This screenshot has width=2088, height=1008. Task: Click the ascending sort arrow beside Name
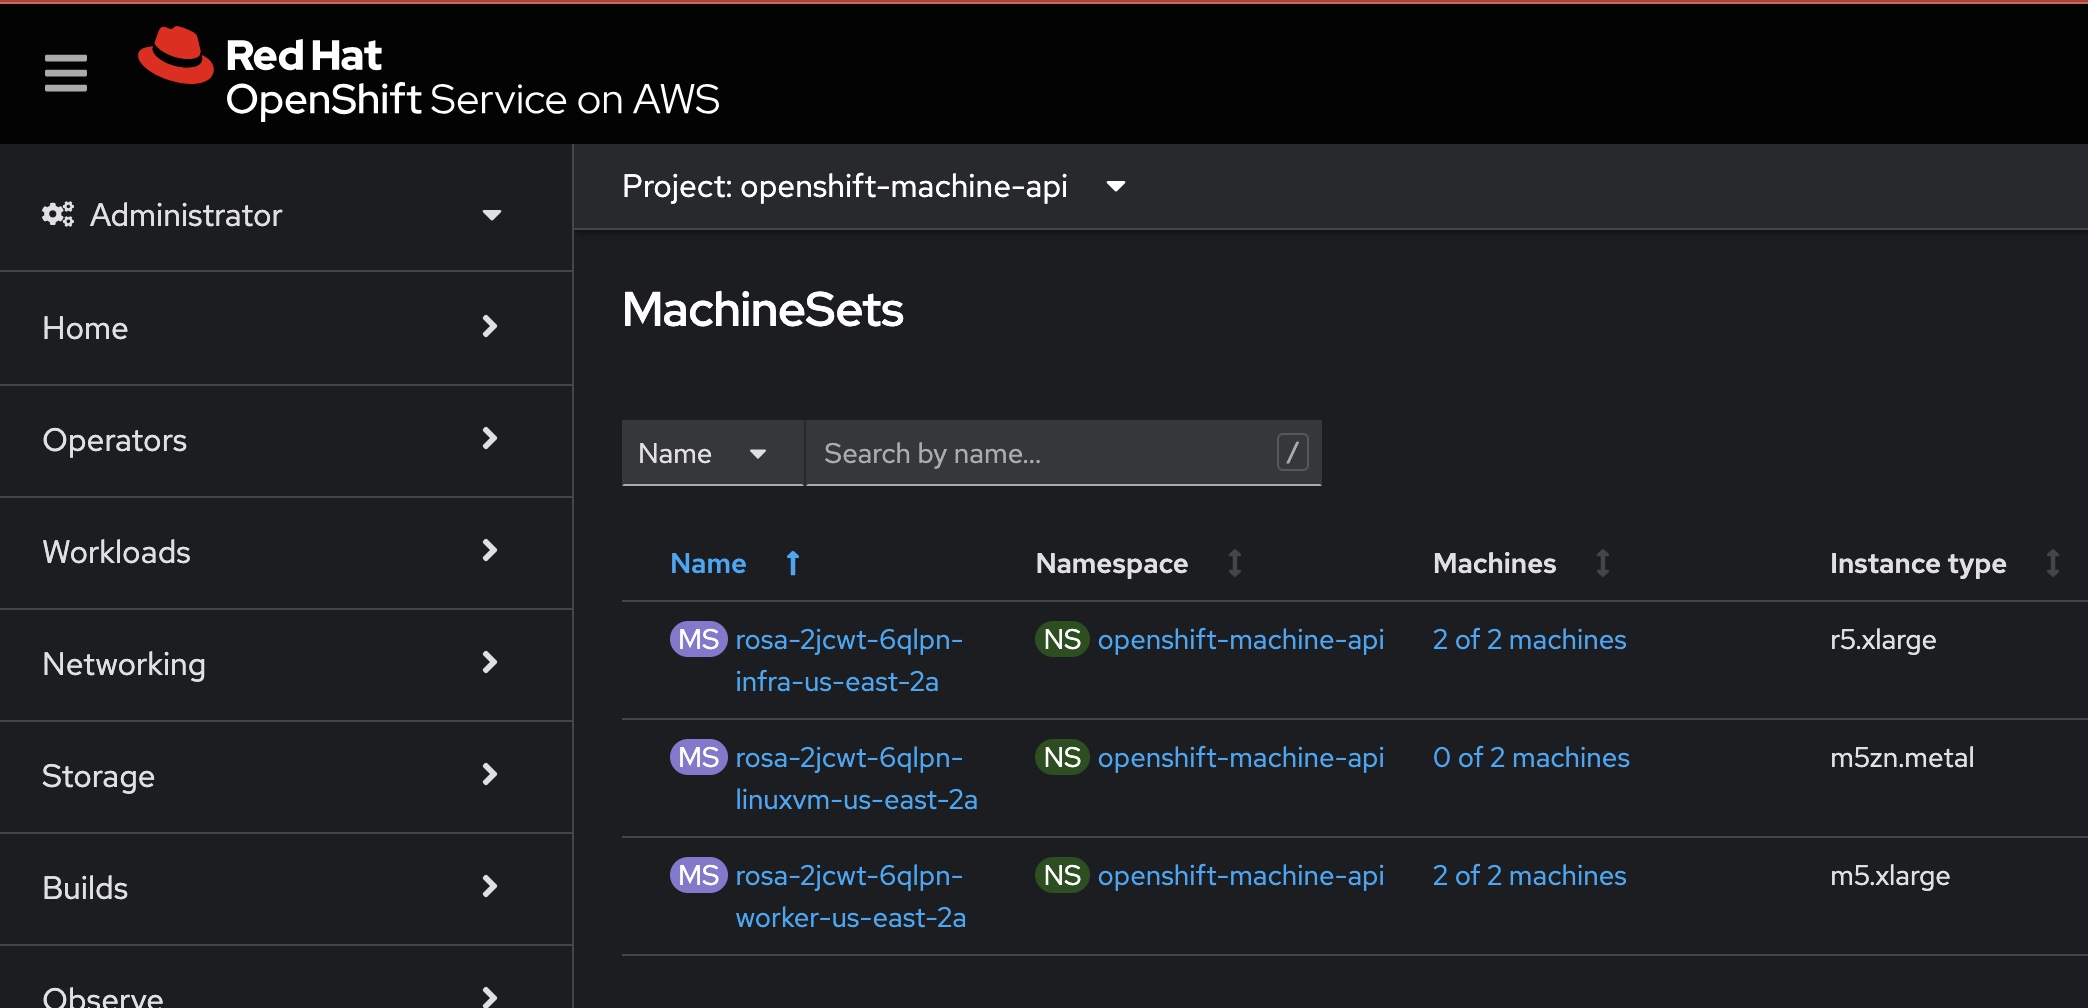[793, 563]
